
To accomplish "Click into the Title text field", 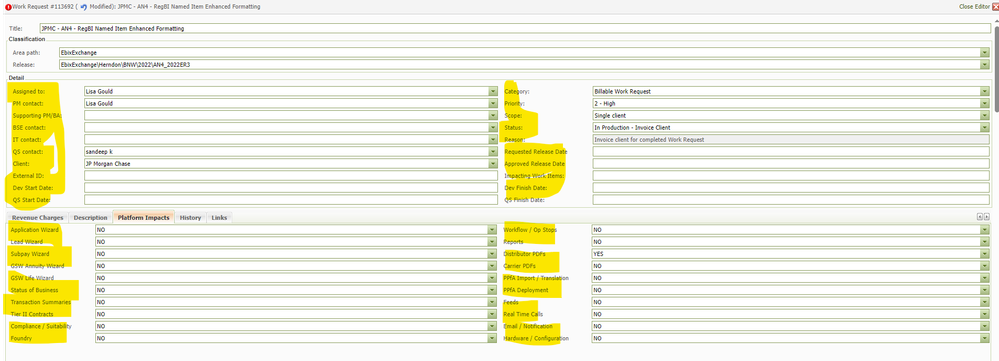I will pyautogui.click(x=514, y=28).
